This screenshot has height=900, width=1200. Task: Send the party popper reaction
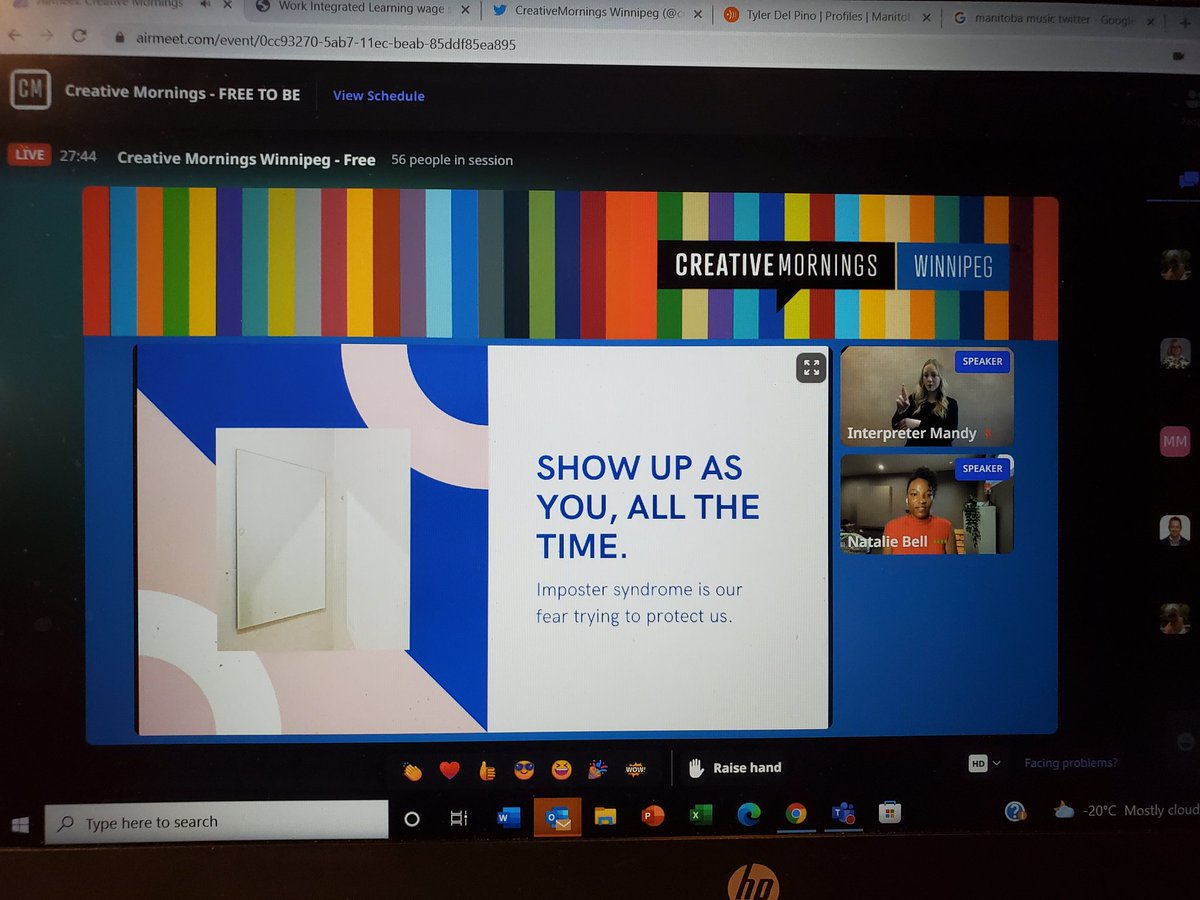(x=597, y=769)
